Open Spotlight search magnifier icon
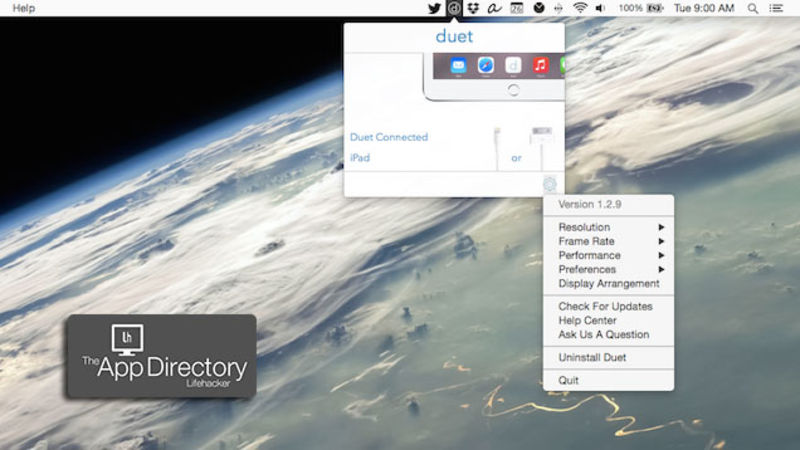 point(753,8)
